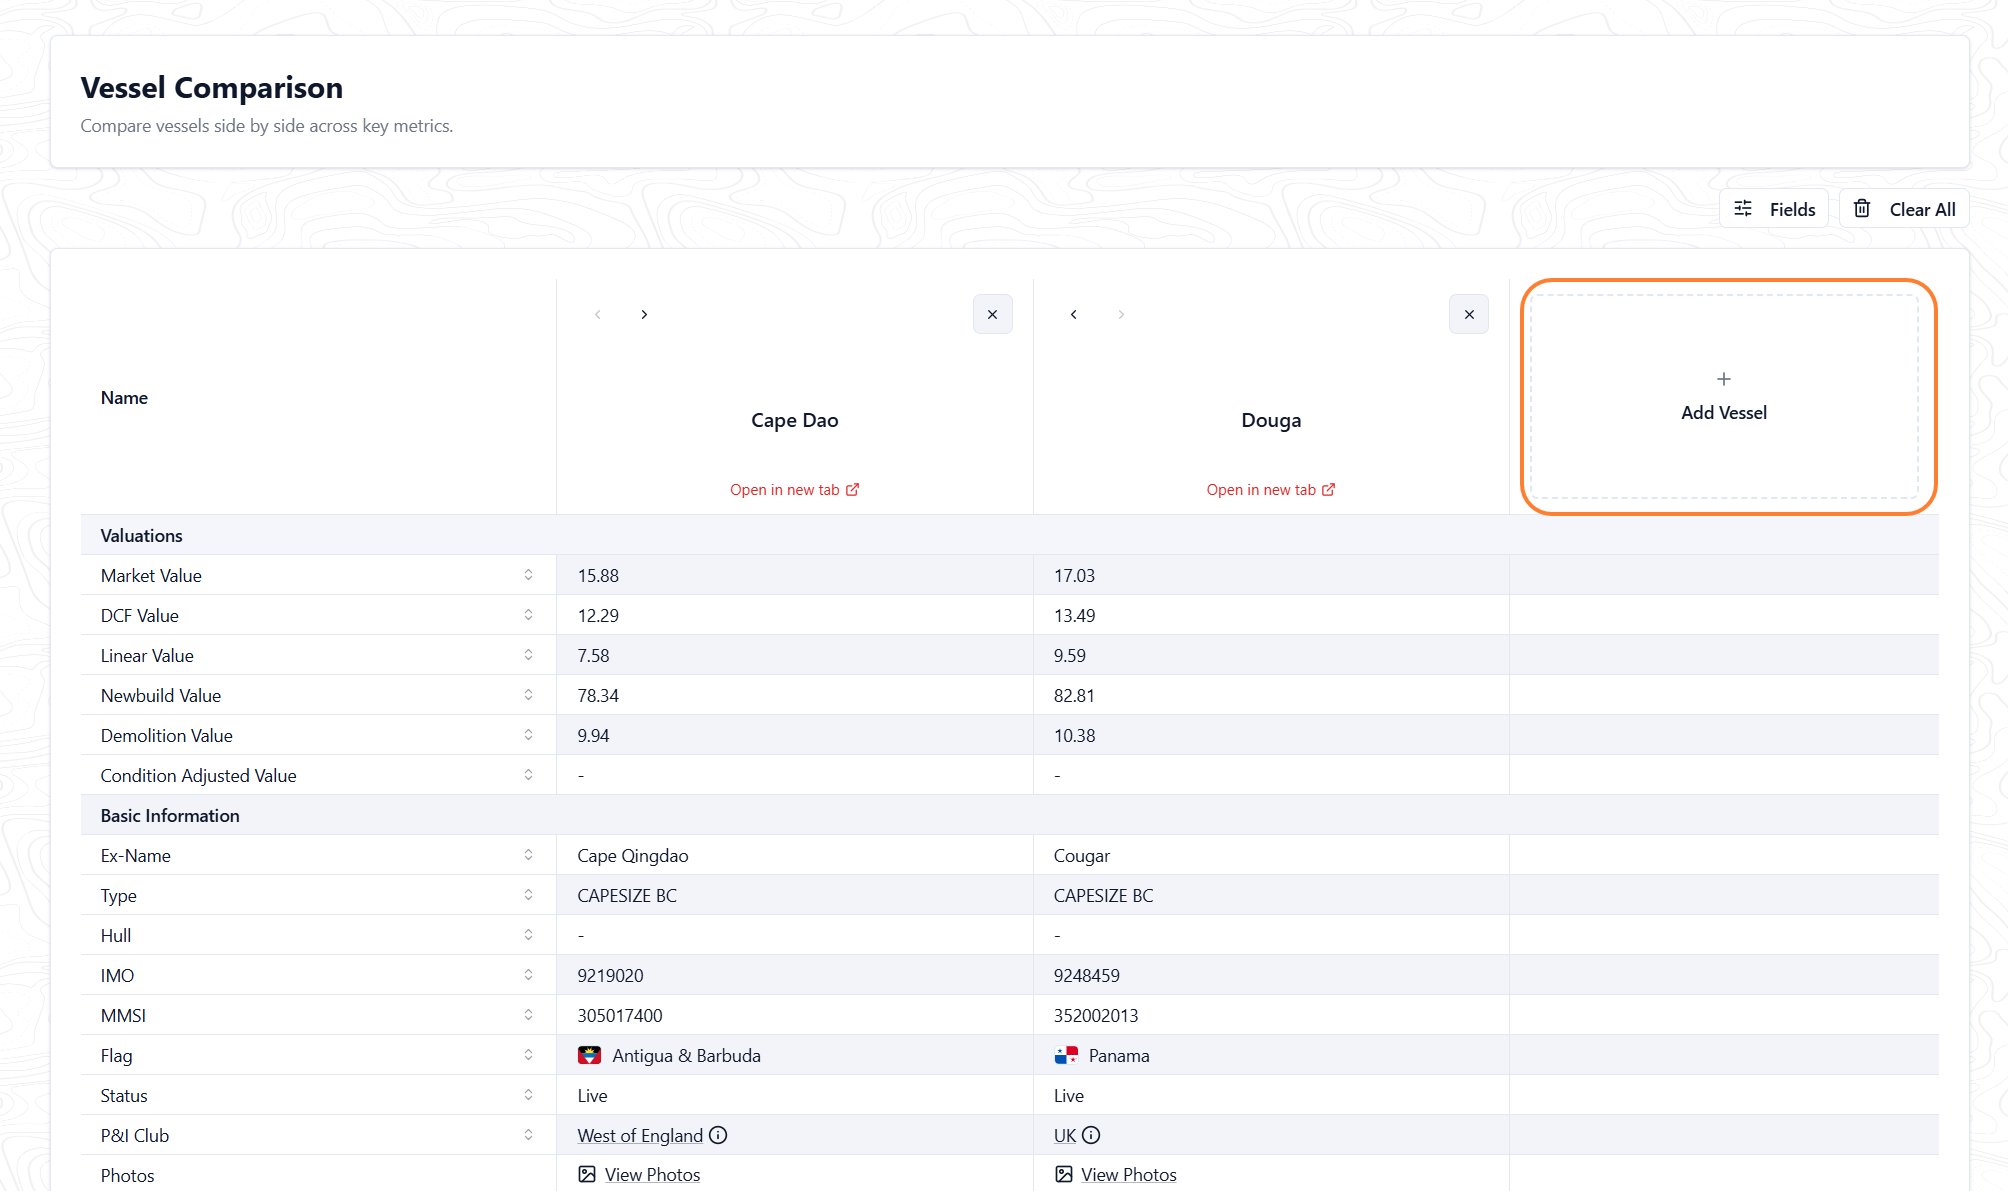This screenshot has height=1191, width=2008.
Task: Reorder the Market Value row handle
Action: pyautogui.click(x=528, y=575)
